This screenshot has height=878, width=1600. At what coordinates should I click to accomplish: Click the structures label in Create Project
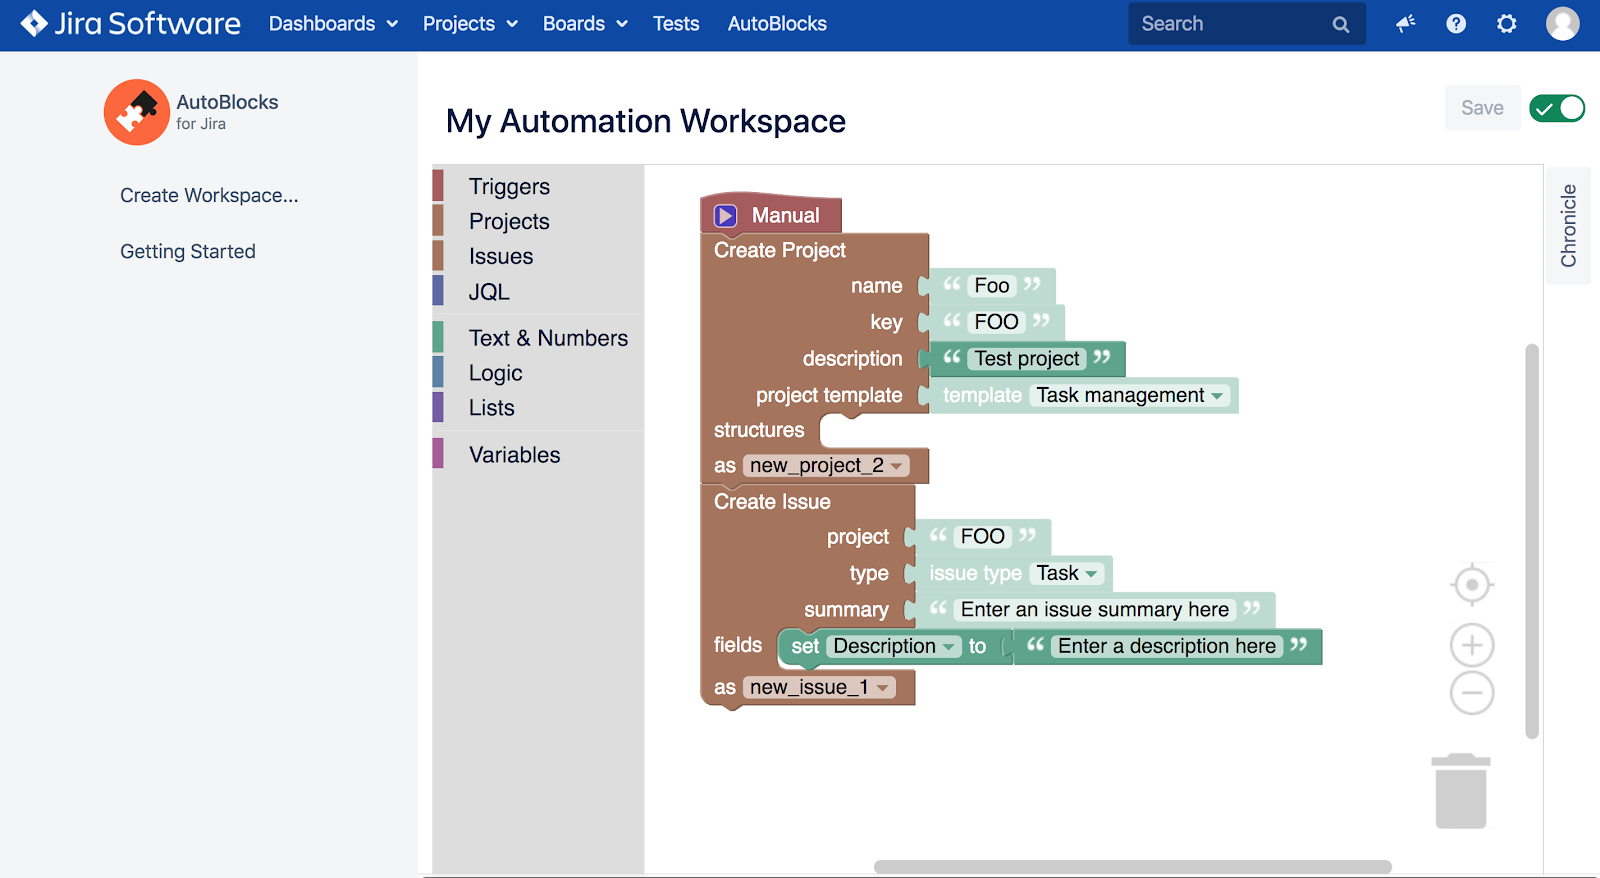pos(759,430)
